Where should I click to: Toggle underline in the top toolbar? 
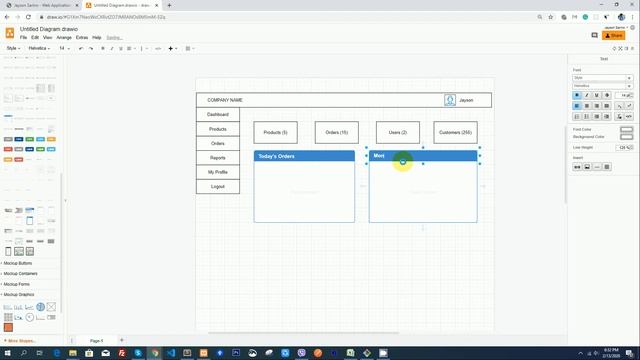point(121,49)
